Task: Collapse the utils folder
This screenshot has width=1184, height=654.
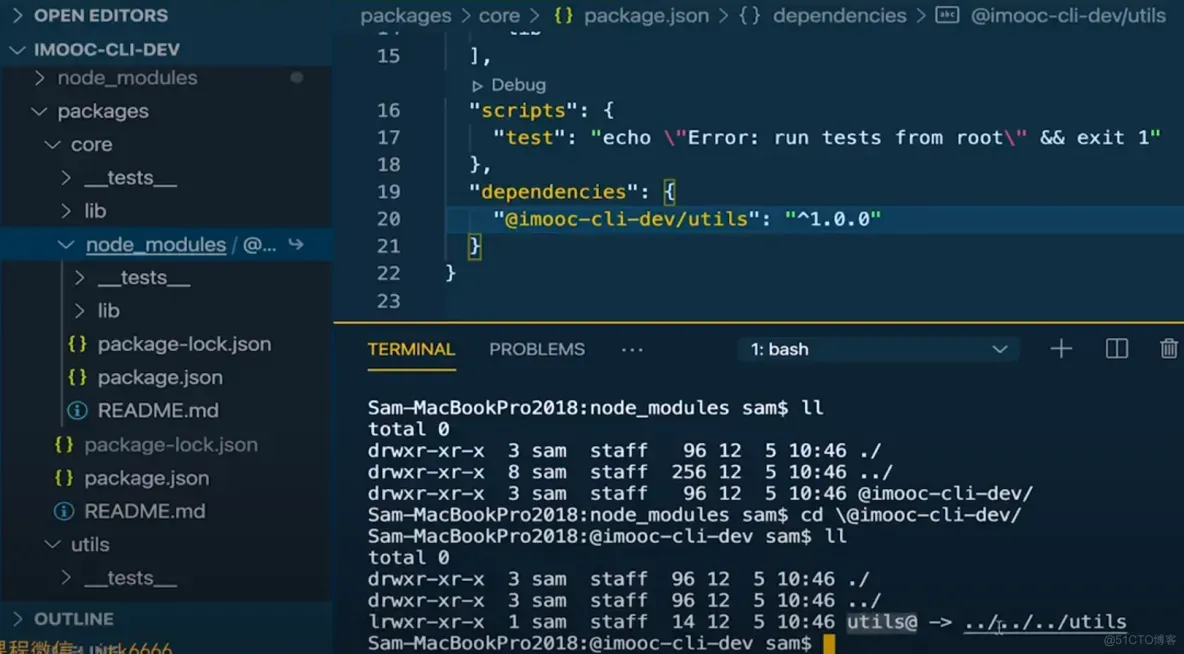Action: tap(90, 544)
